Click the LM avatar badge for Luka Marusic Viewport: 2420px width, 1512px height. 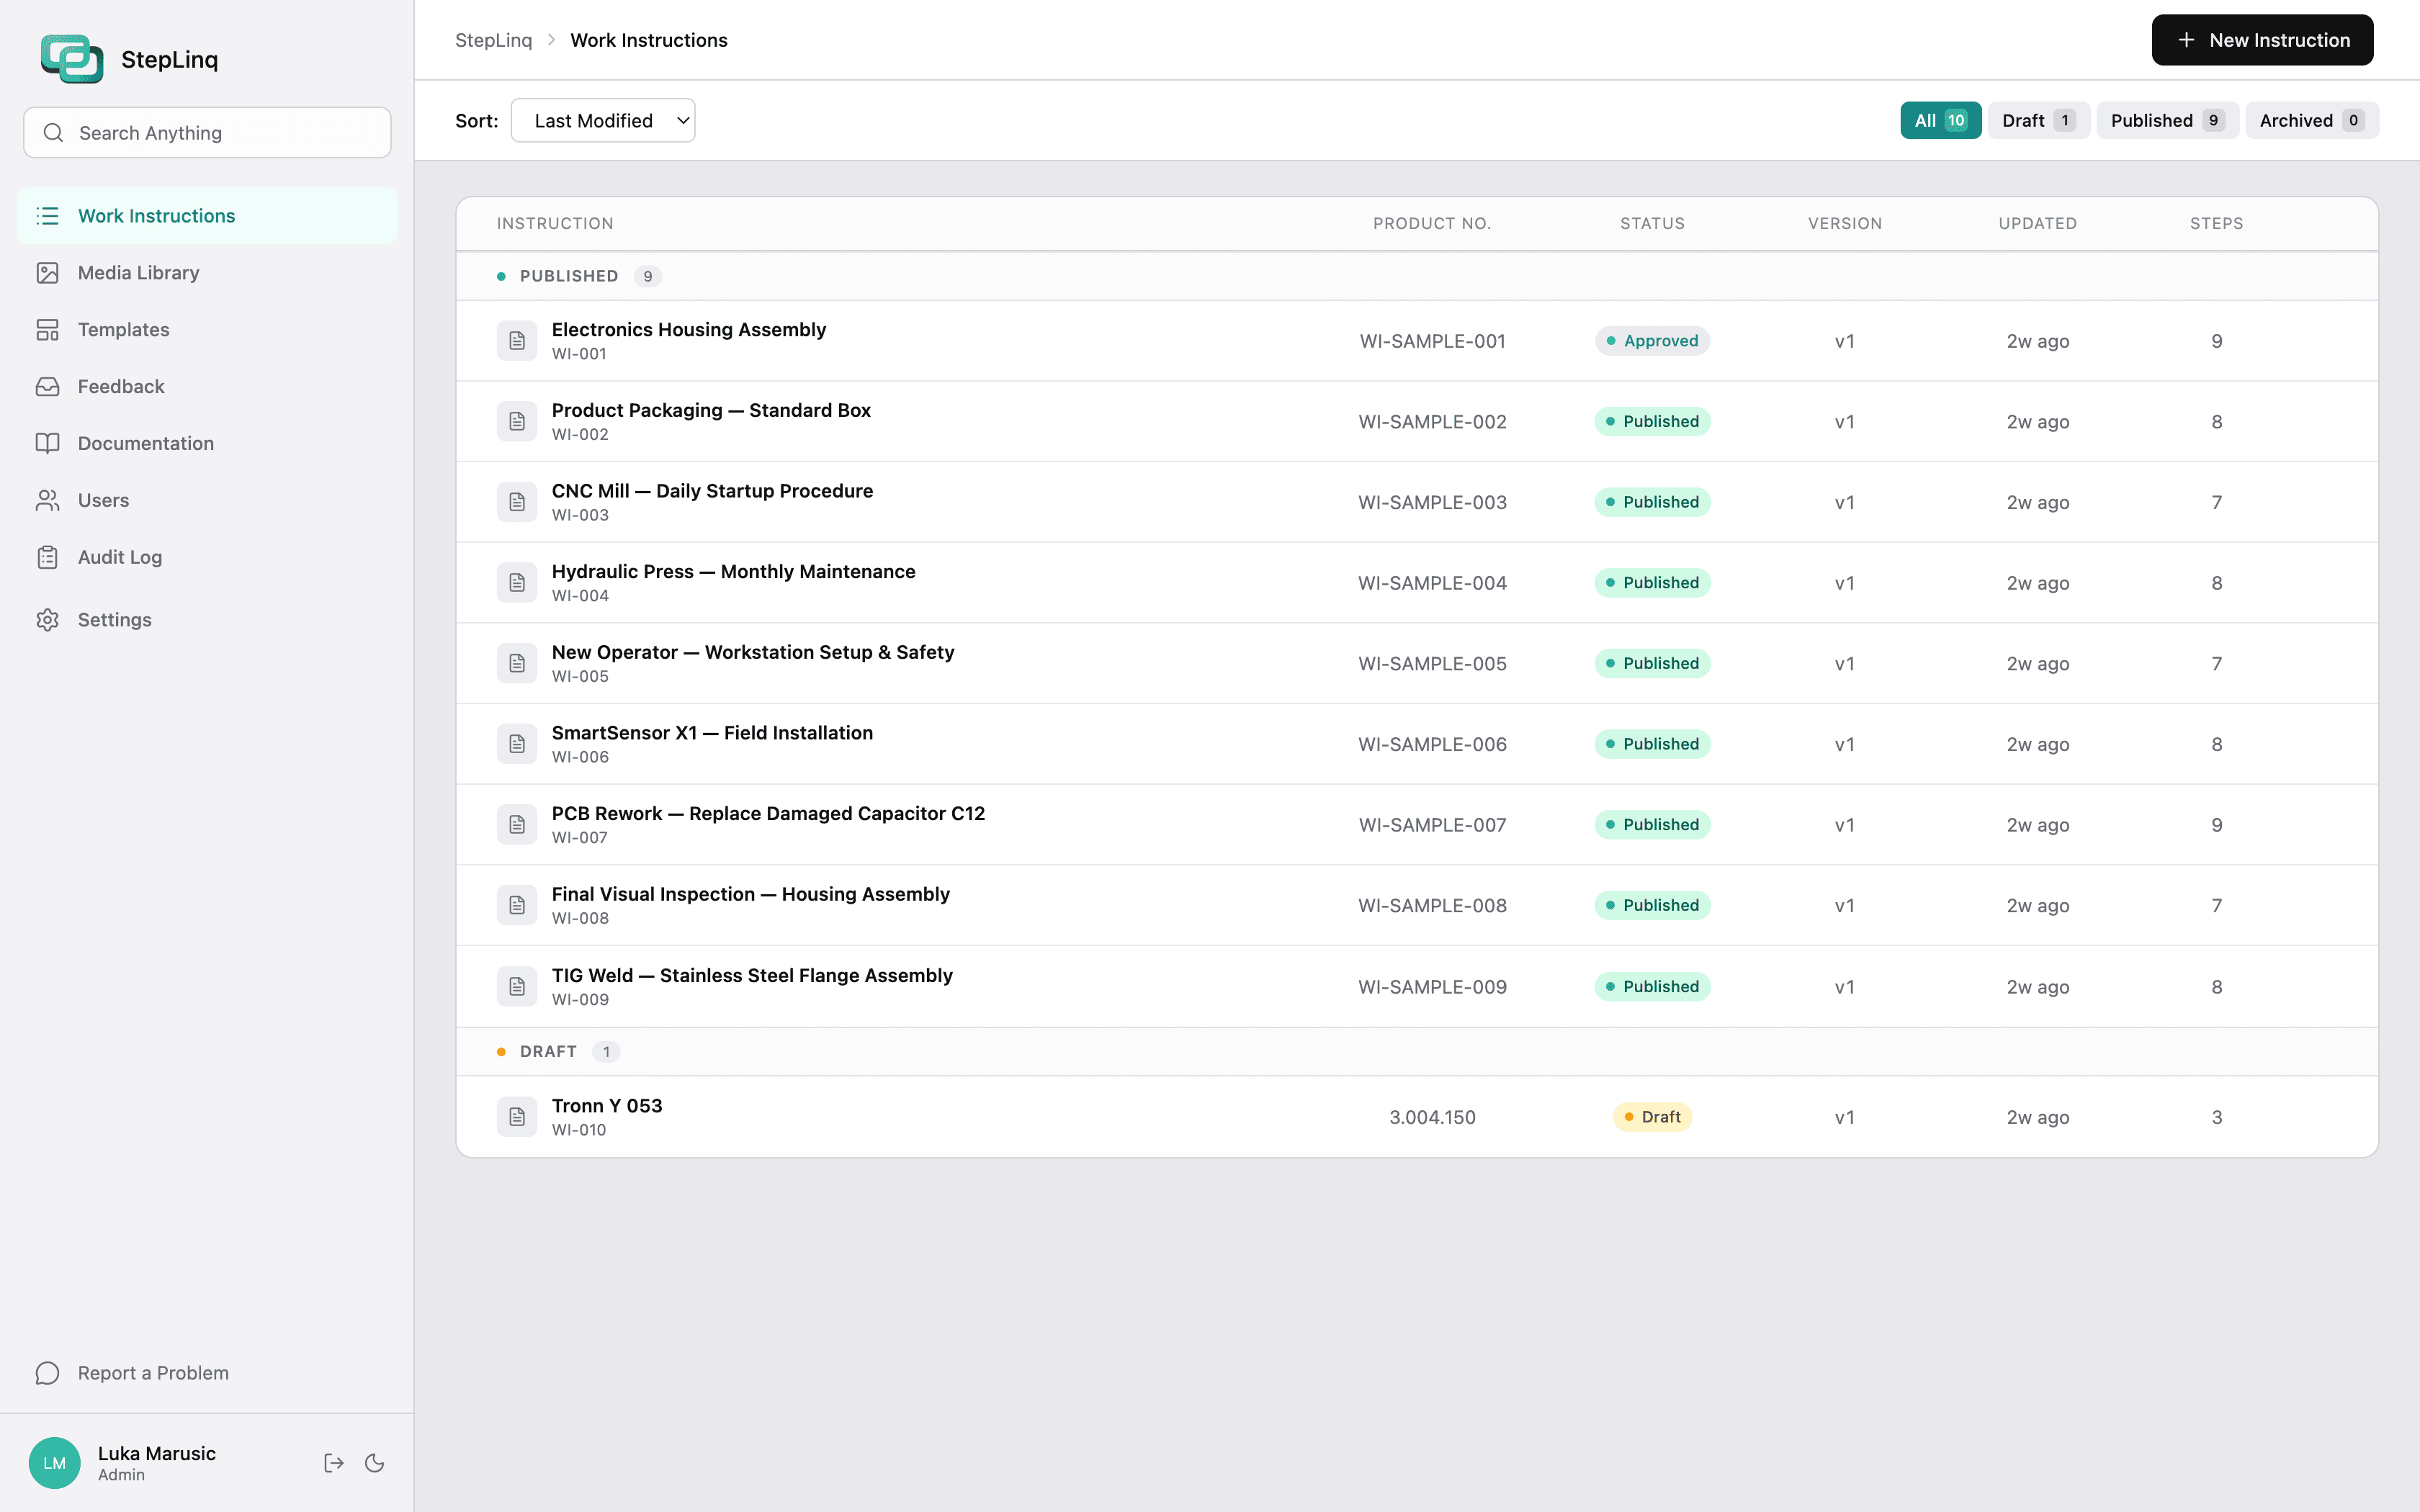(x=55, y=1462)
